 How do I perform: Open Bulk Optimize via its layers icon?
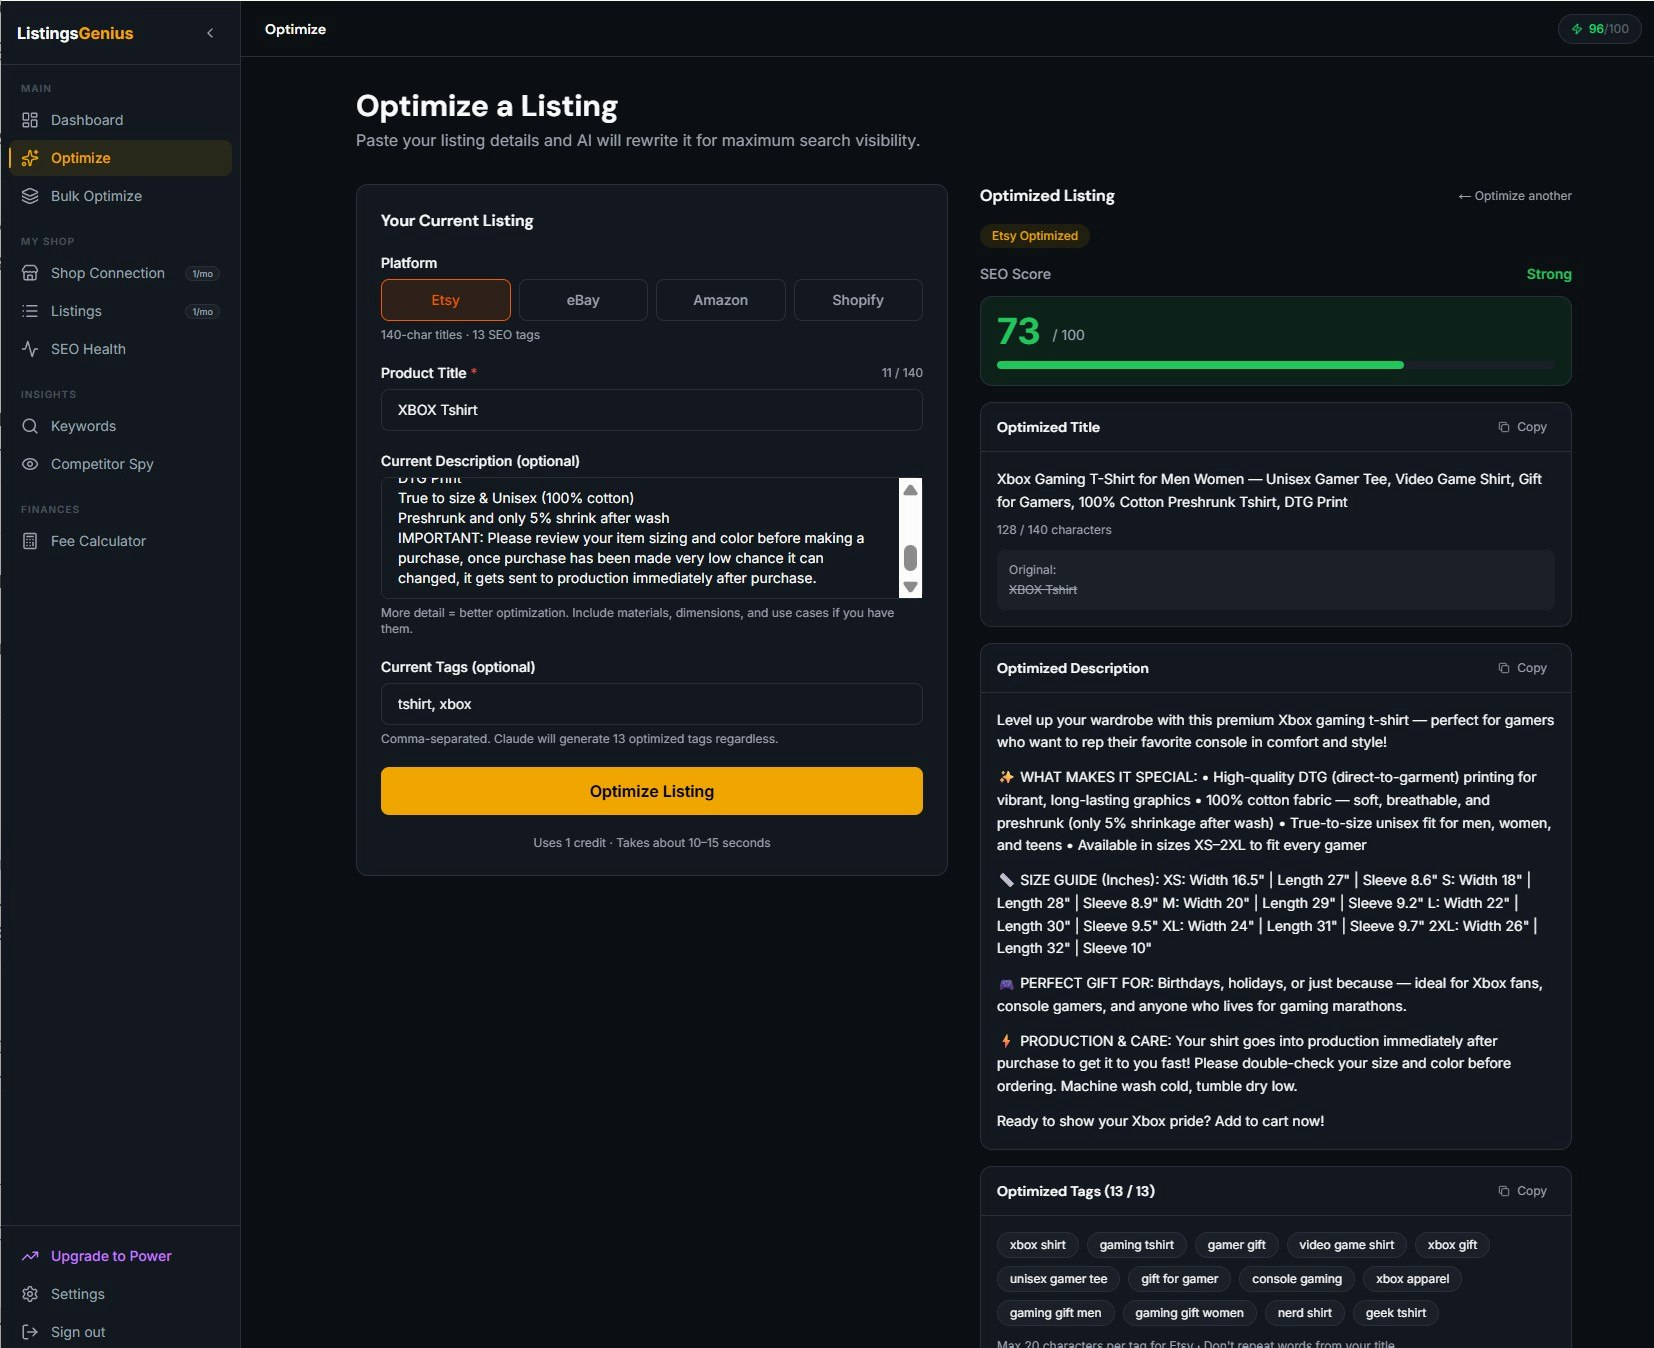click(30, 196)
